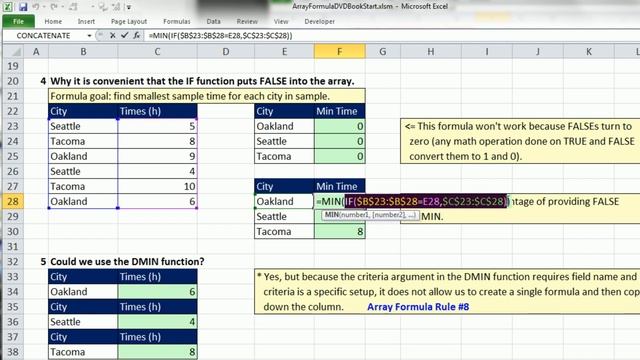Open the Developer ribbon tab
Image resolution: width=640 pixels, height=360 pixels.
(319, 21)
